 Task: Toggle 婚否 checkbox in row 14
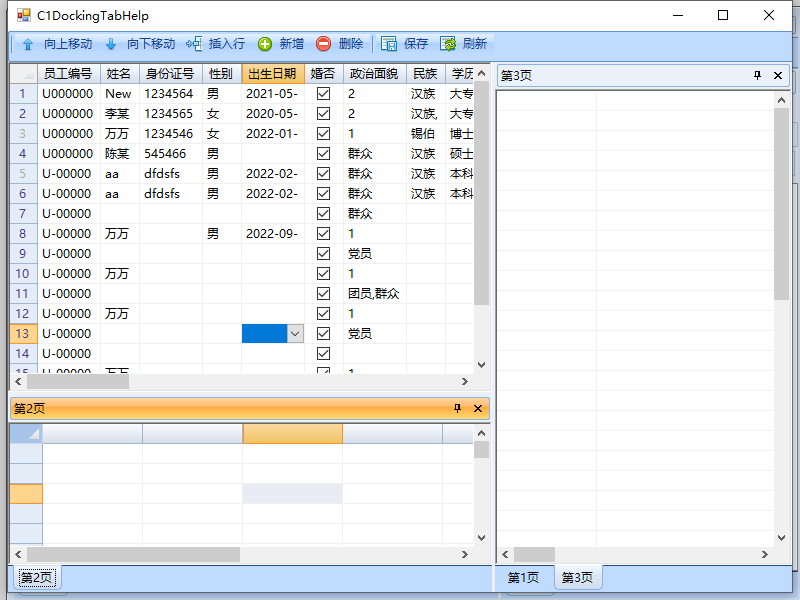tap(323, 353)
